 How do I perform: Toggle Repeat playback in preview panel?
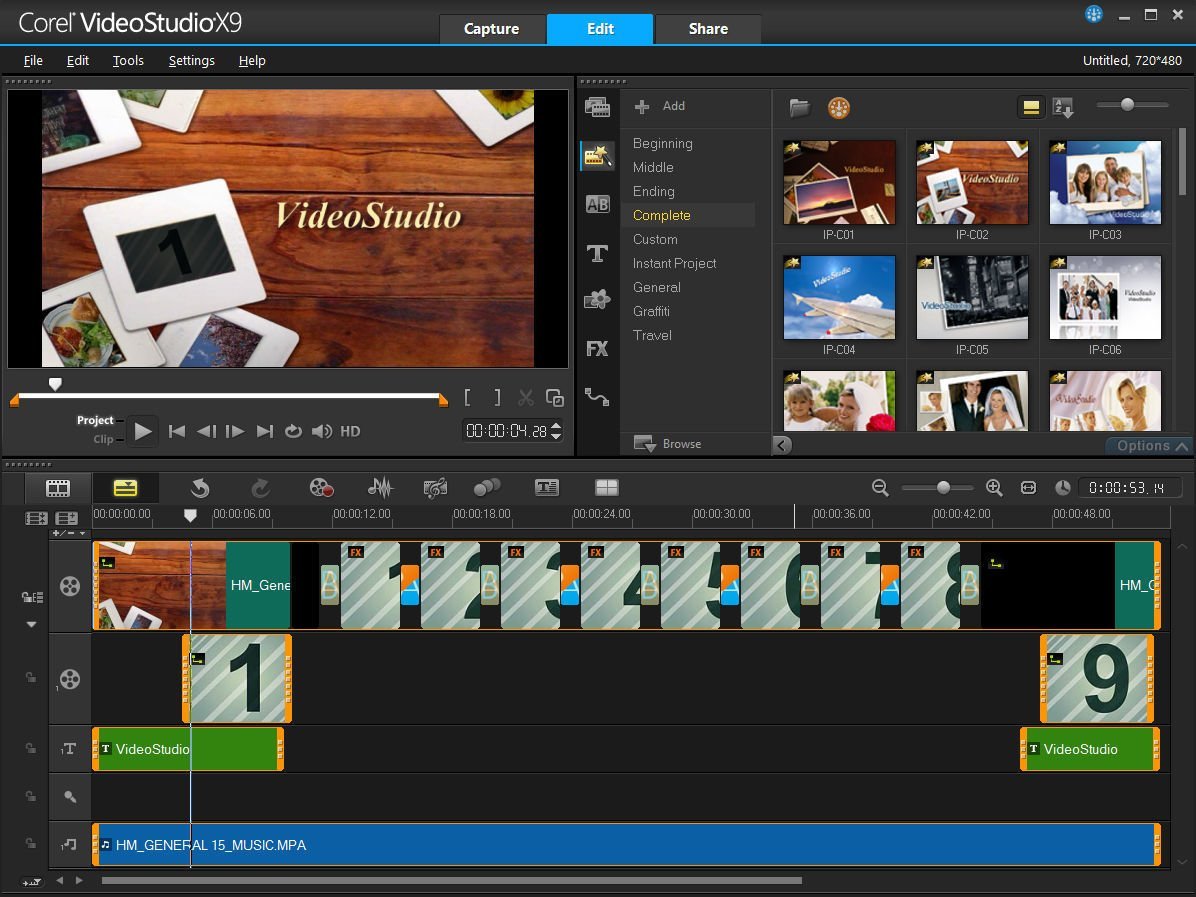point(293,431)
